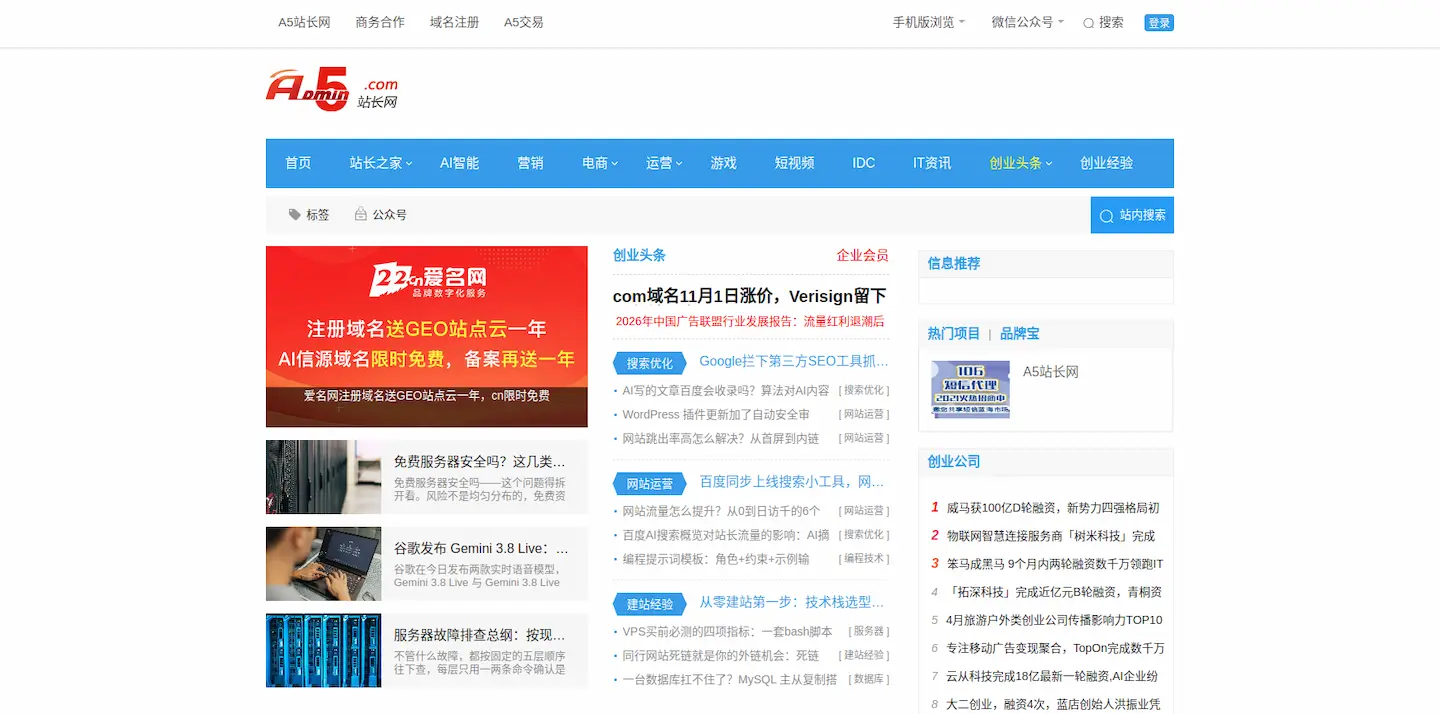This screenshot has width=1440, height=714.
Task: Open article 编程提示词模板
Action: [716, 559]
